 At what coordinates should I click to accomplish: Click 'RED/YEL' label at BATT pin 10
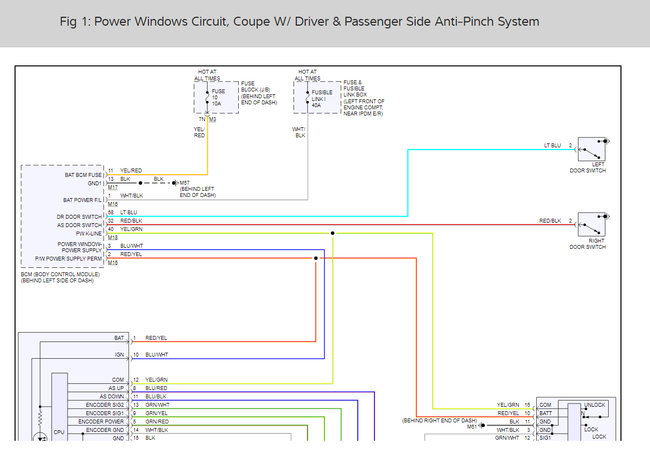[508, 413]
